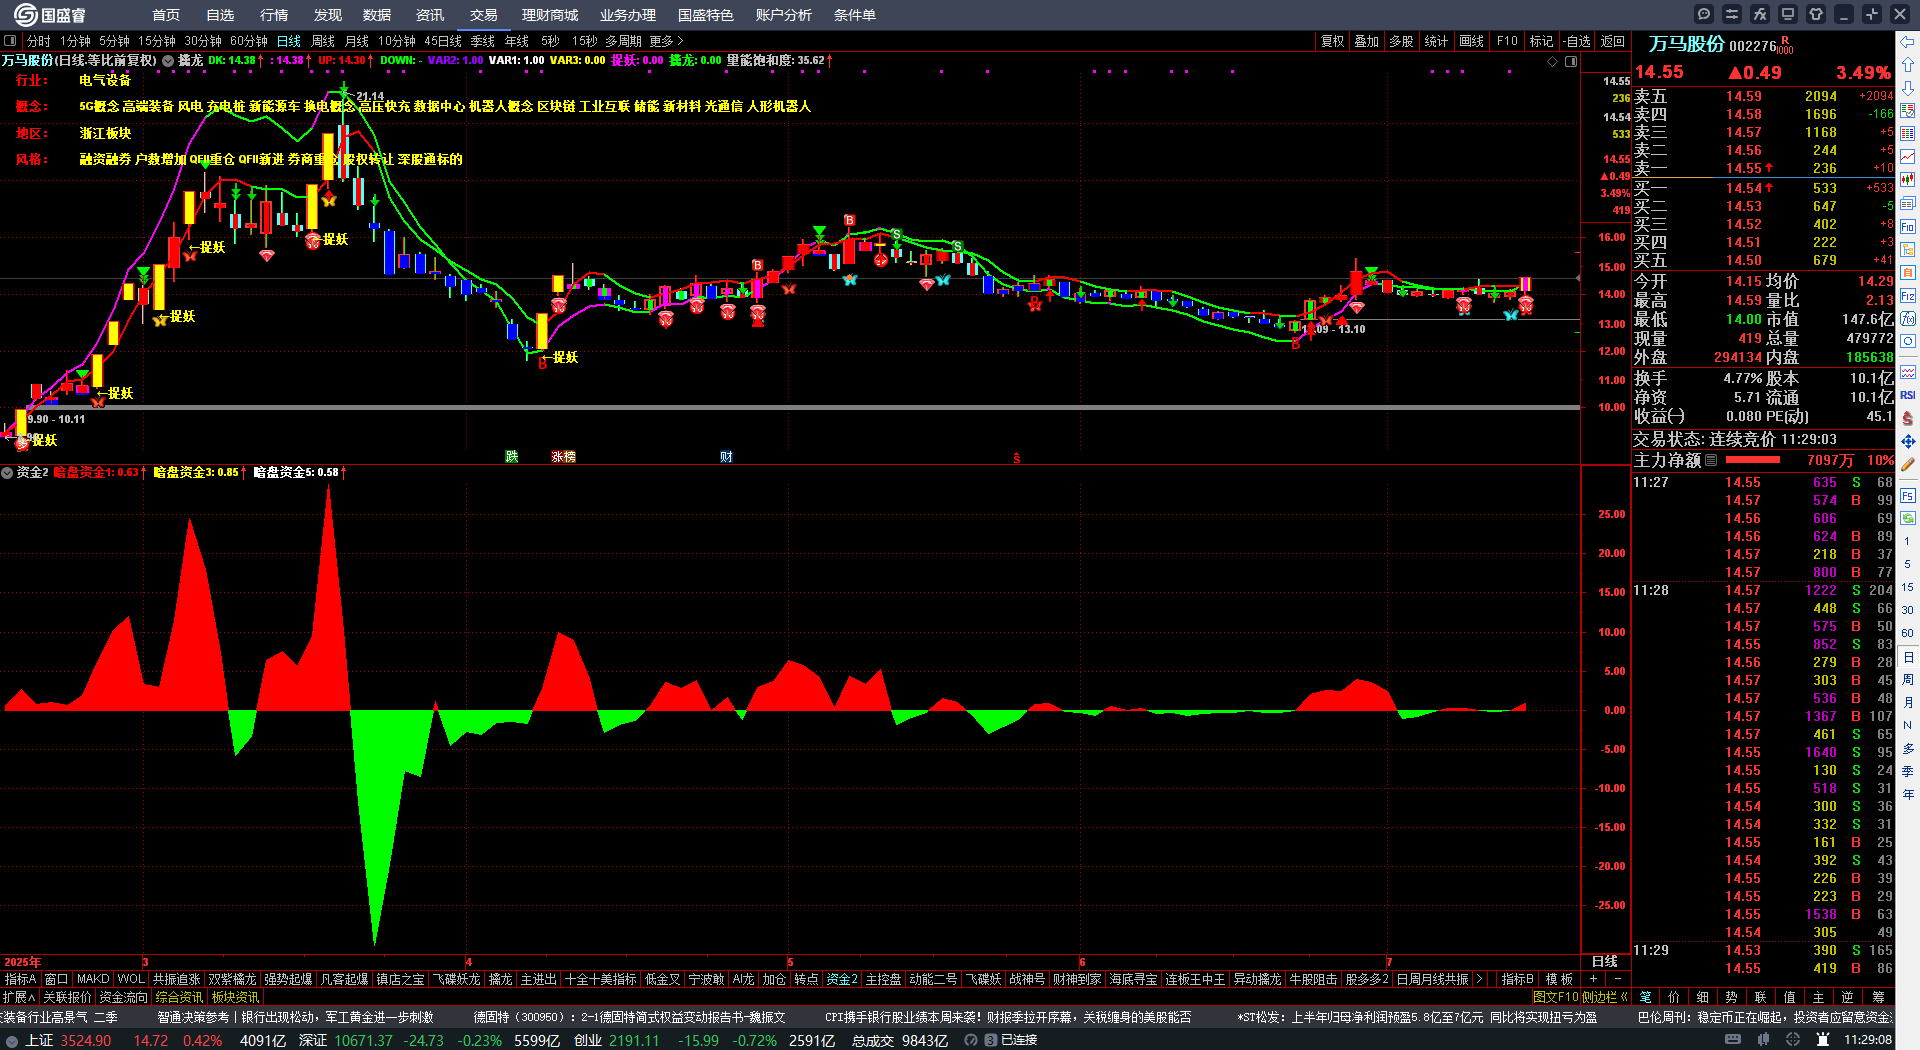Viewport: 1920px width, 1050px height.
Task: Click the 万马股份 stock name header
Action: (1686, 44)
